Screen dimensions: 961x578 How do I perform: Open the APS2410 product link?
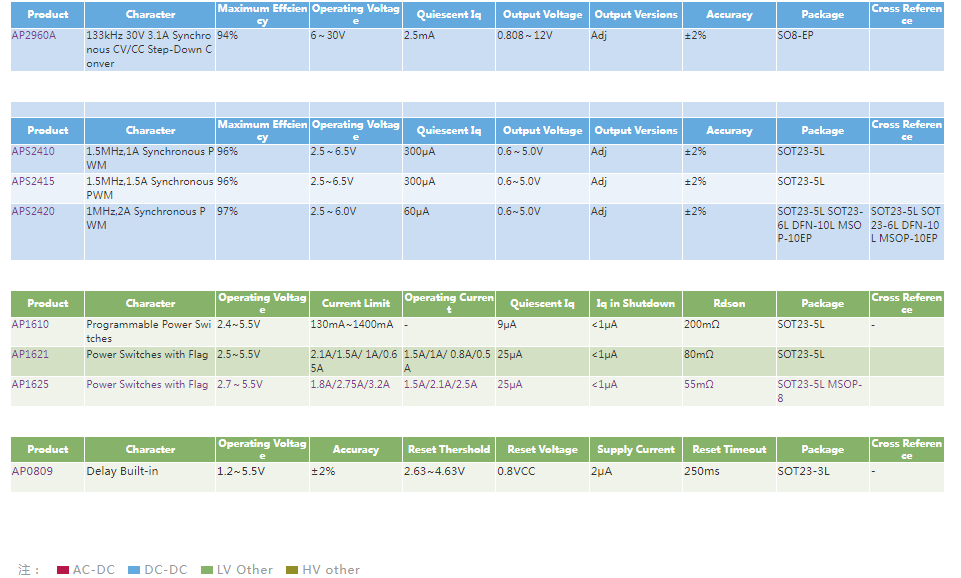(x=33, y=152)
